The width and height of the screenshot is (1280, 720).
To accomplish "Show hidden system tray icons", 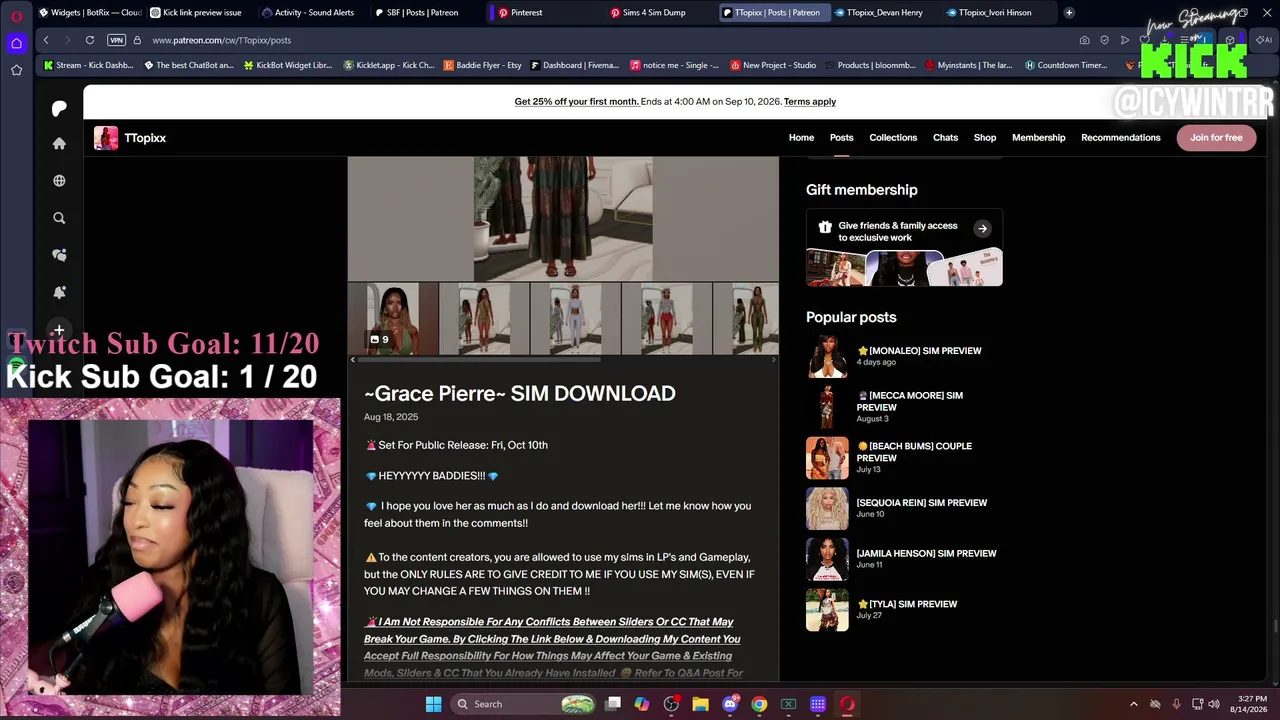I will (x=1133, y=704).
